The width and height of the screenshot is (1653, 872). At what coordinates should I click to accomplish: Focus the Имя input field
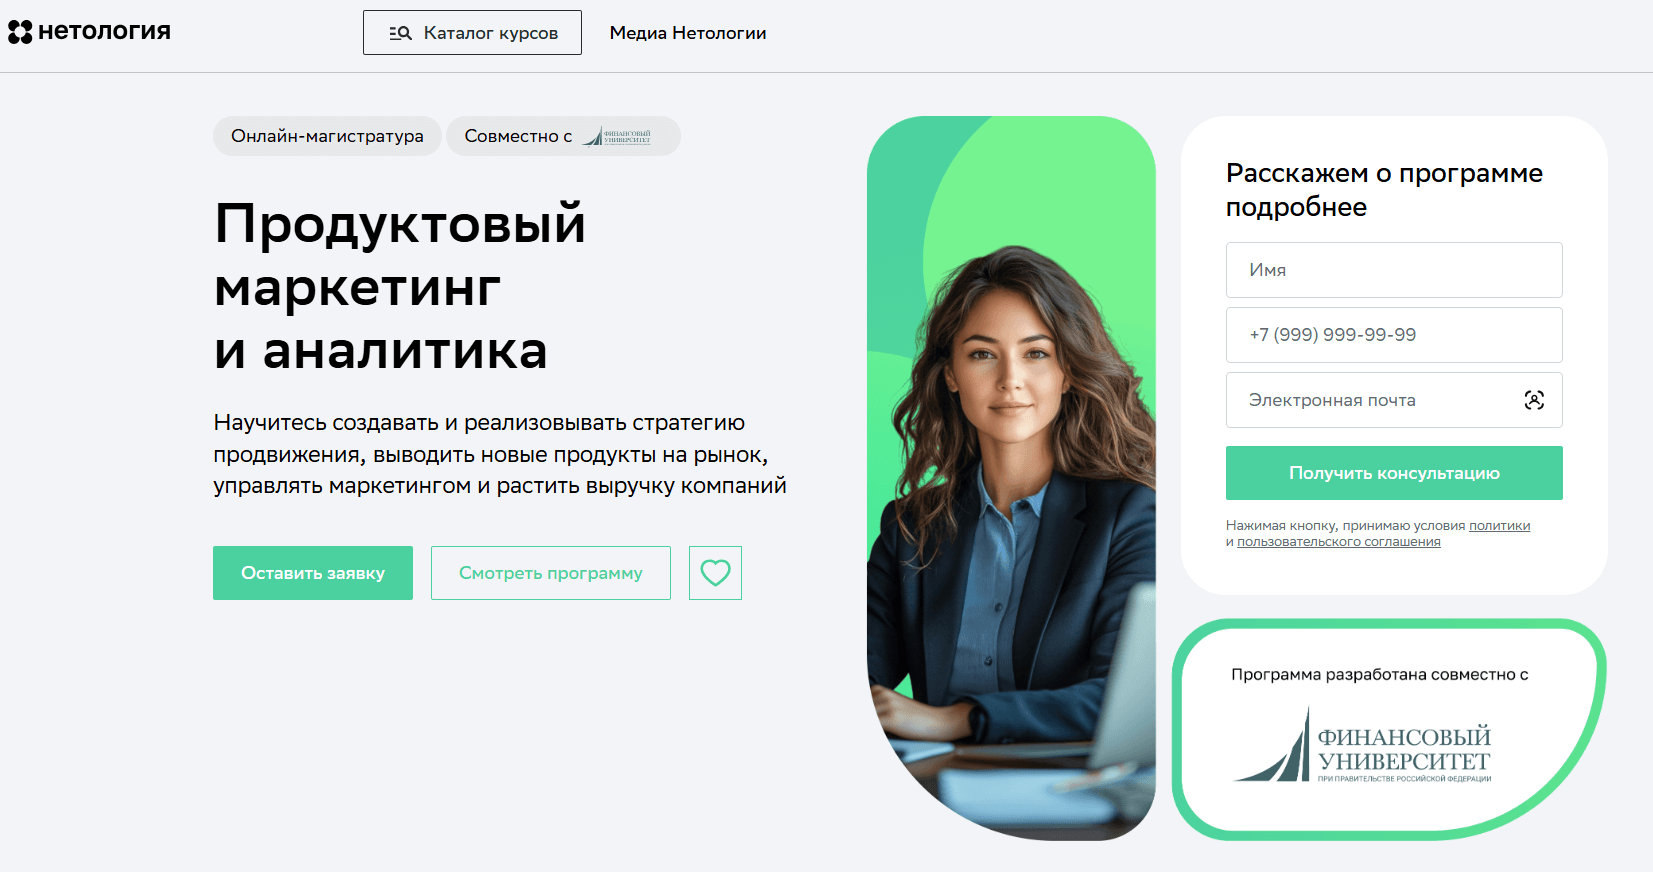[x=1394, y=270]
